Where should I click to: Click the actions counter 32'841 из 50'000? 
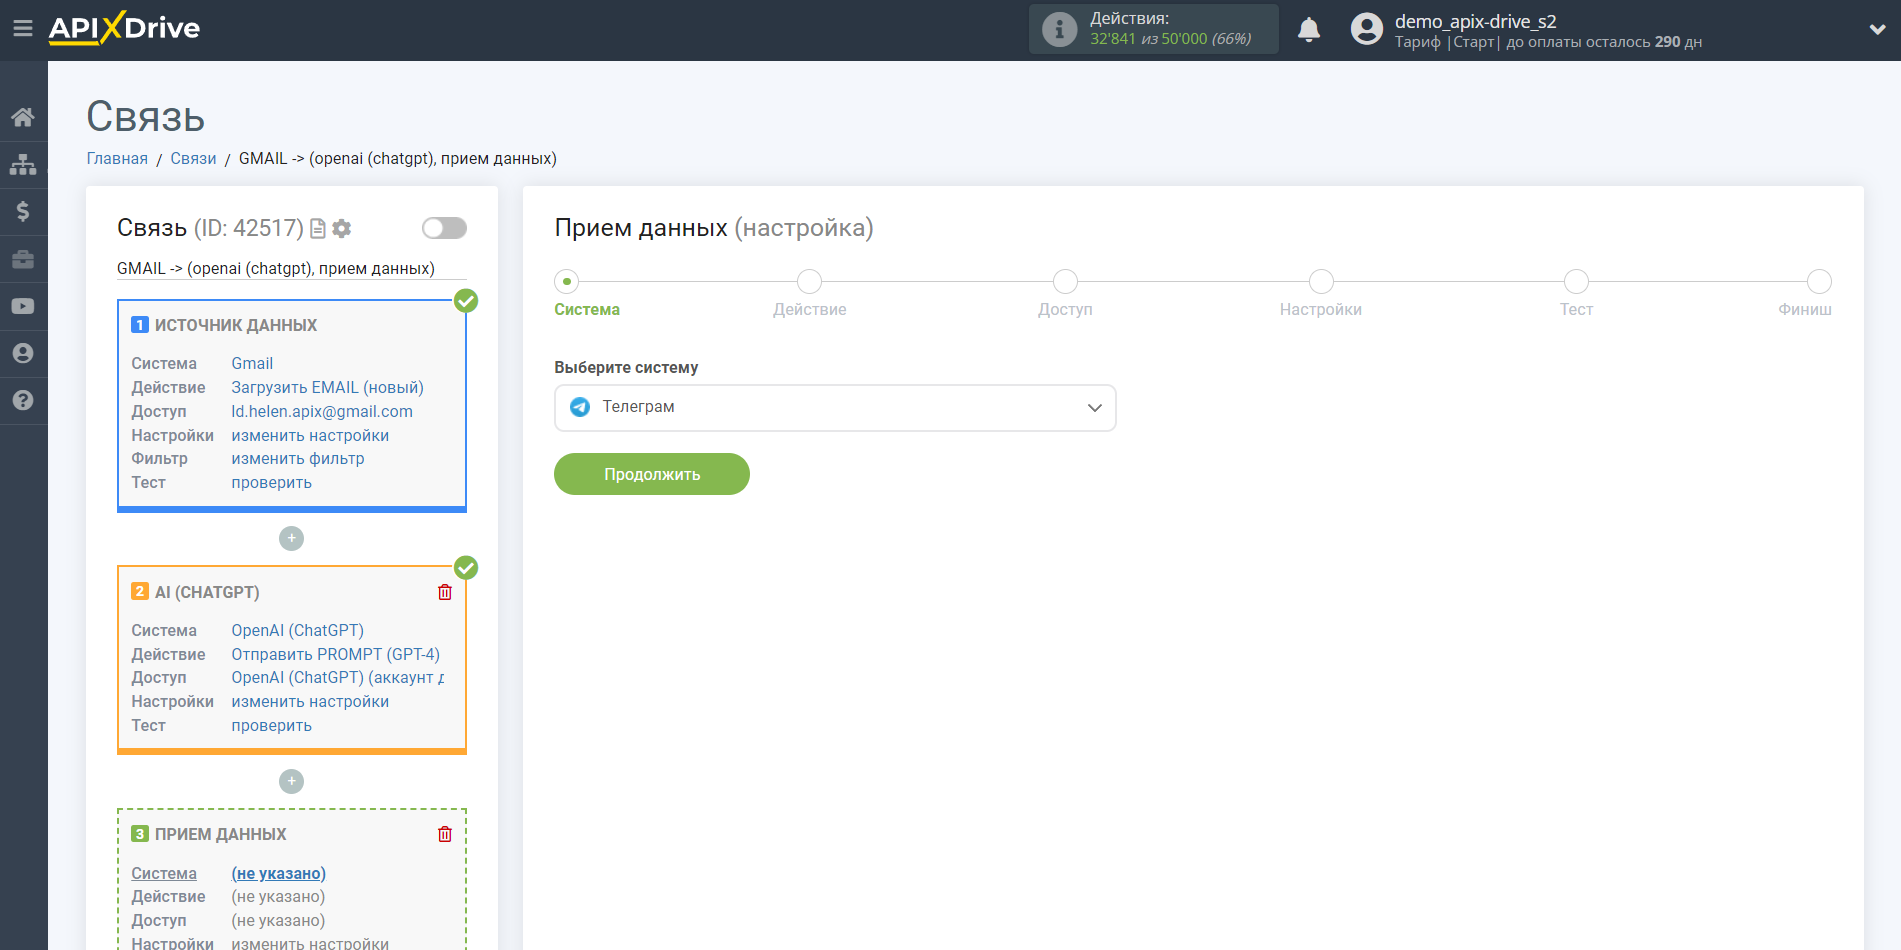[x=1171, y=39]
